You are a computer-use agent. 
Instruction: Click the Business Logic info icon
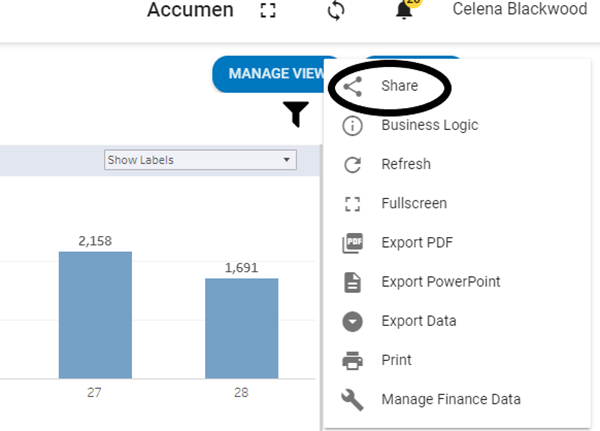click(x=351, y=126)
